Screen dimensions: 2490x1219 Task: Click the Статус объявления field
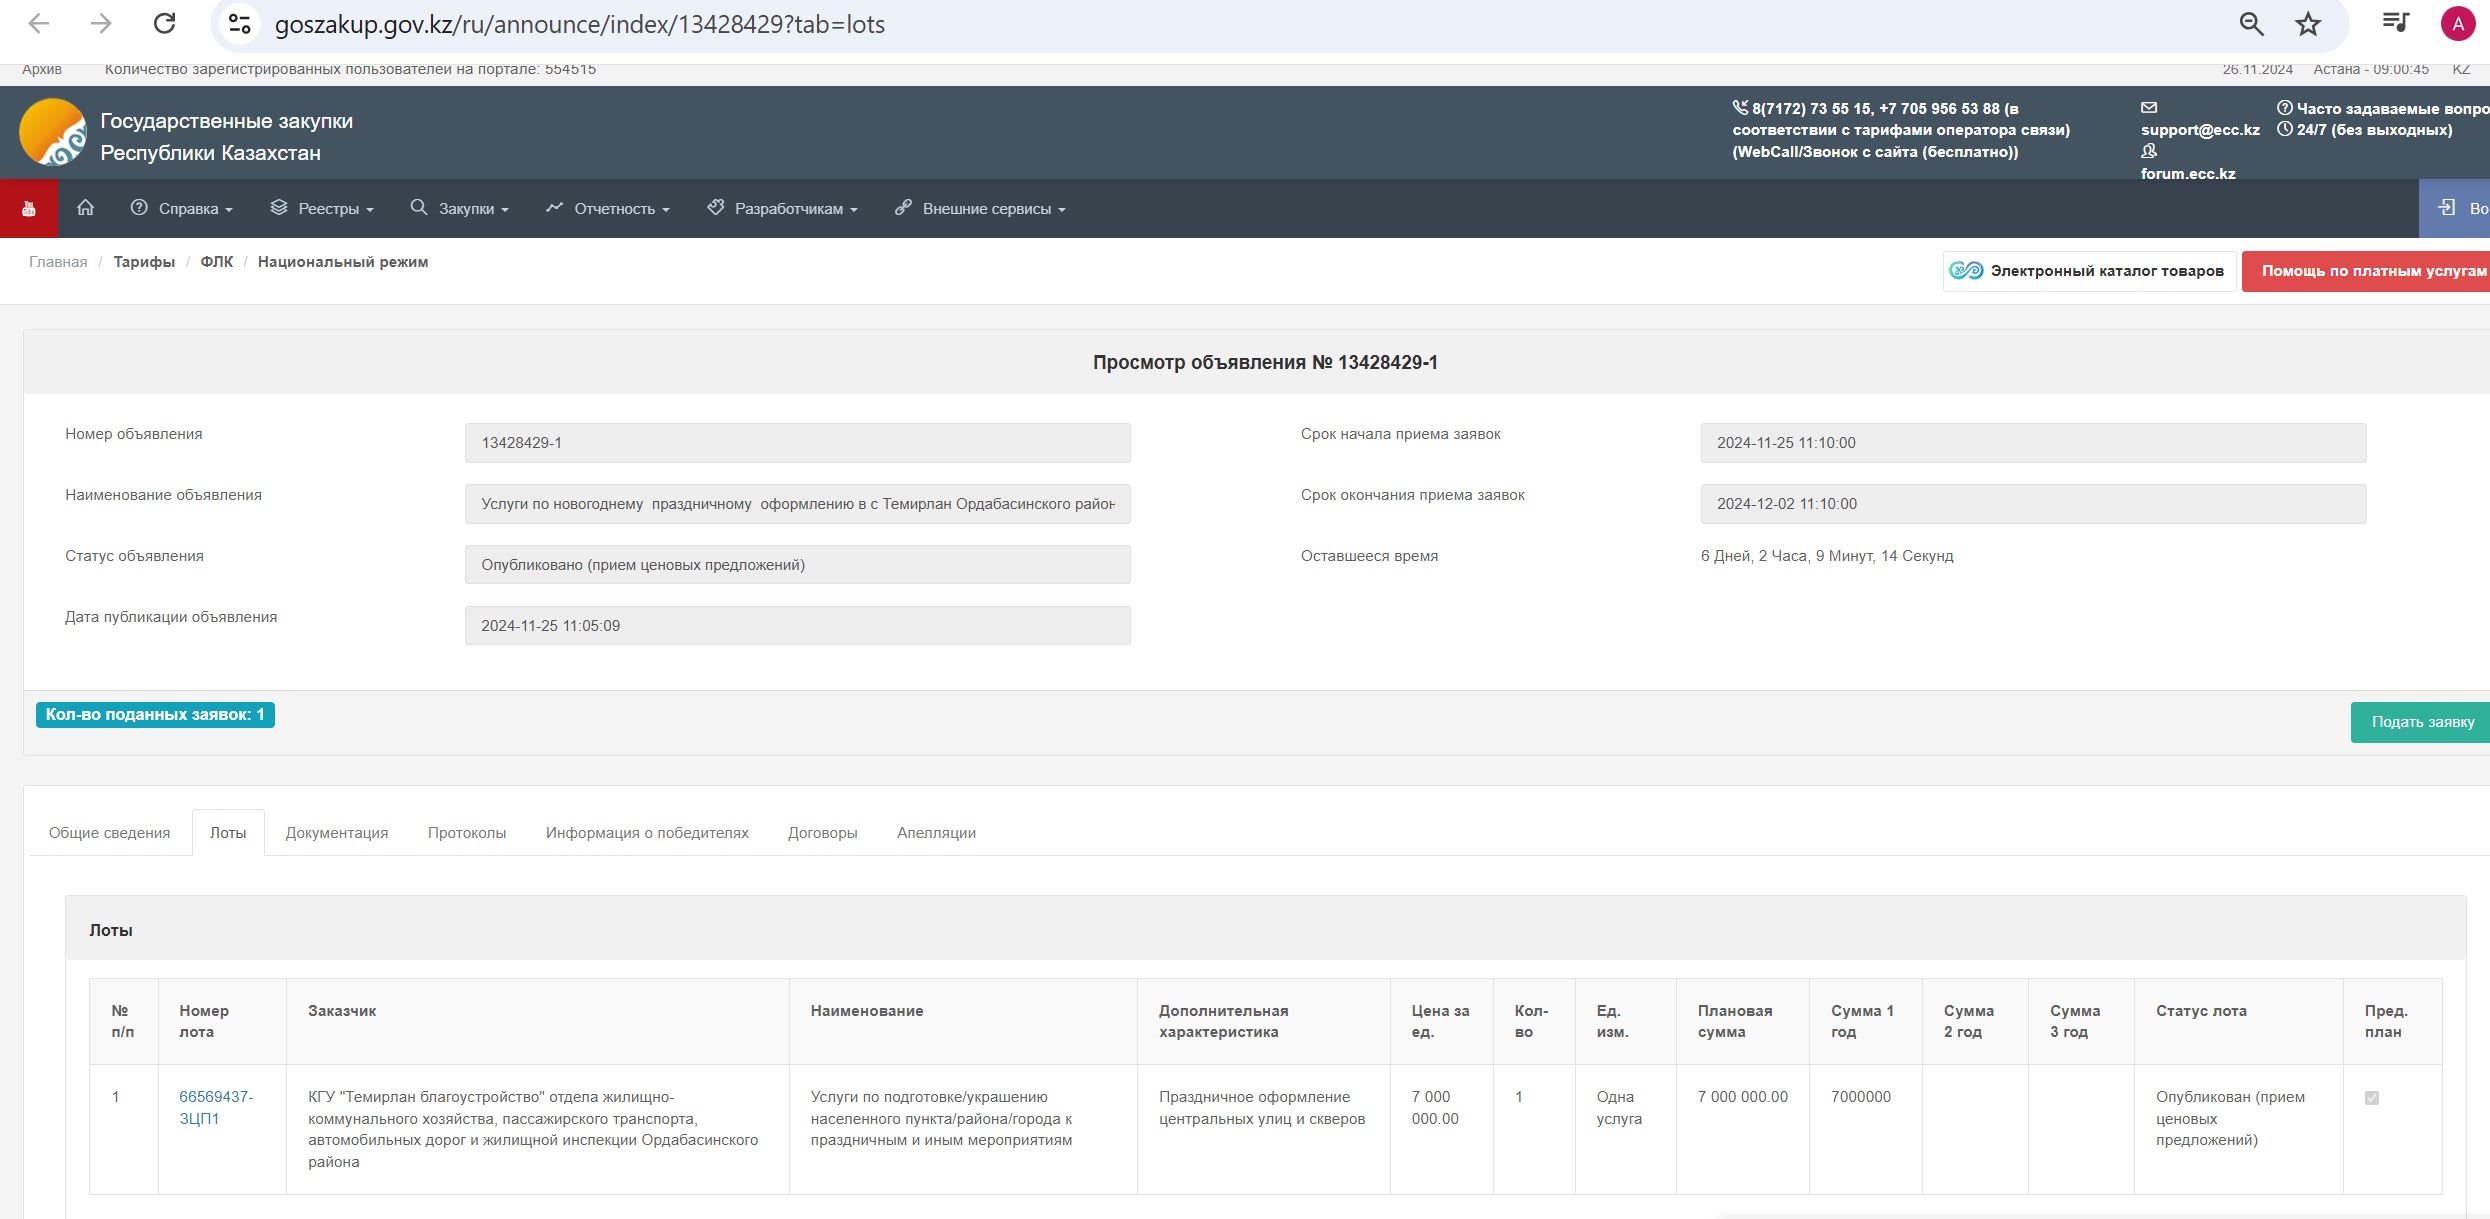797,565
